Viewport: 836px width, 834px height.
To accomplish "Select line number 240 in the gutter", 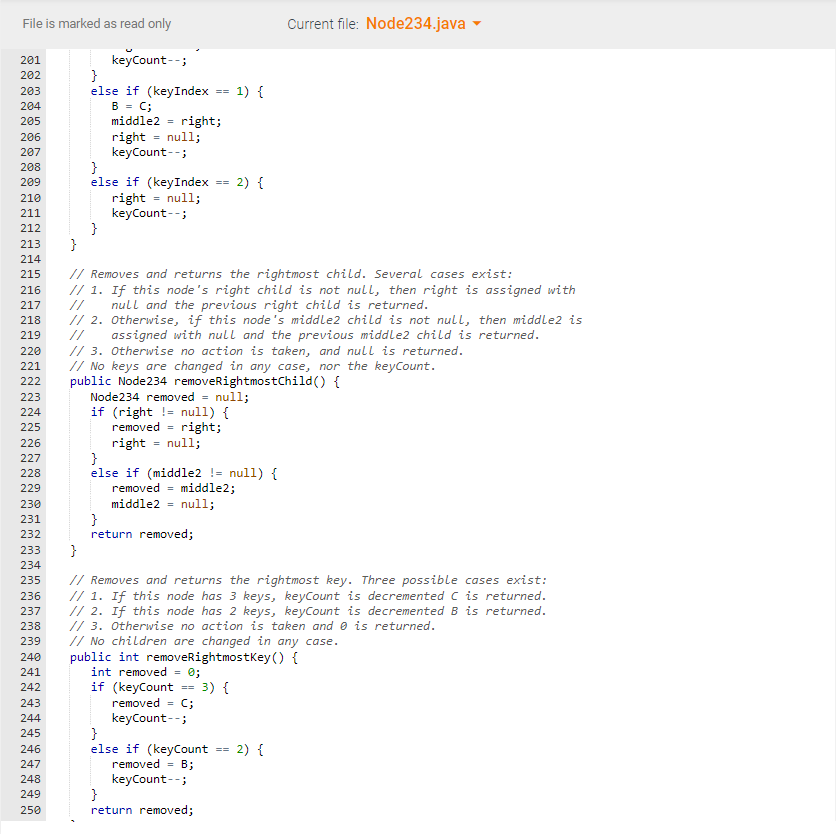I will [30, 656].
